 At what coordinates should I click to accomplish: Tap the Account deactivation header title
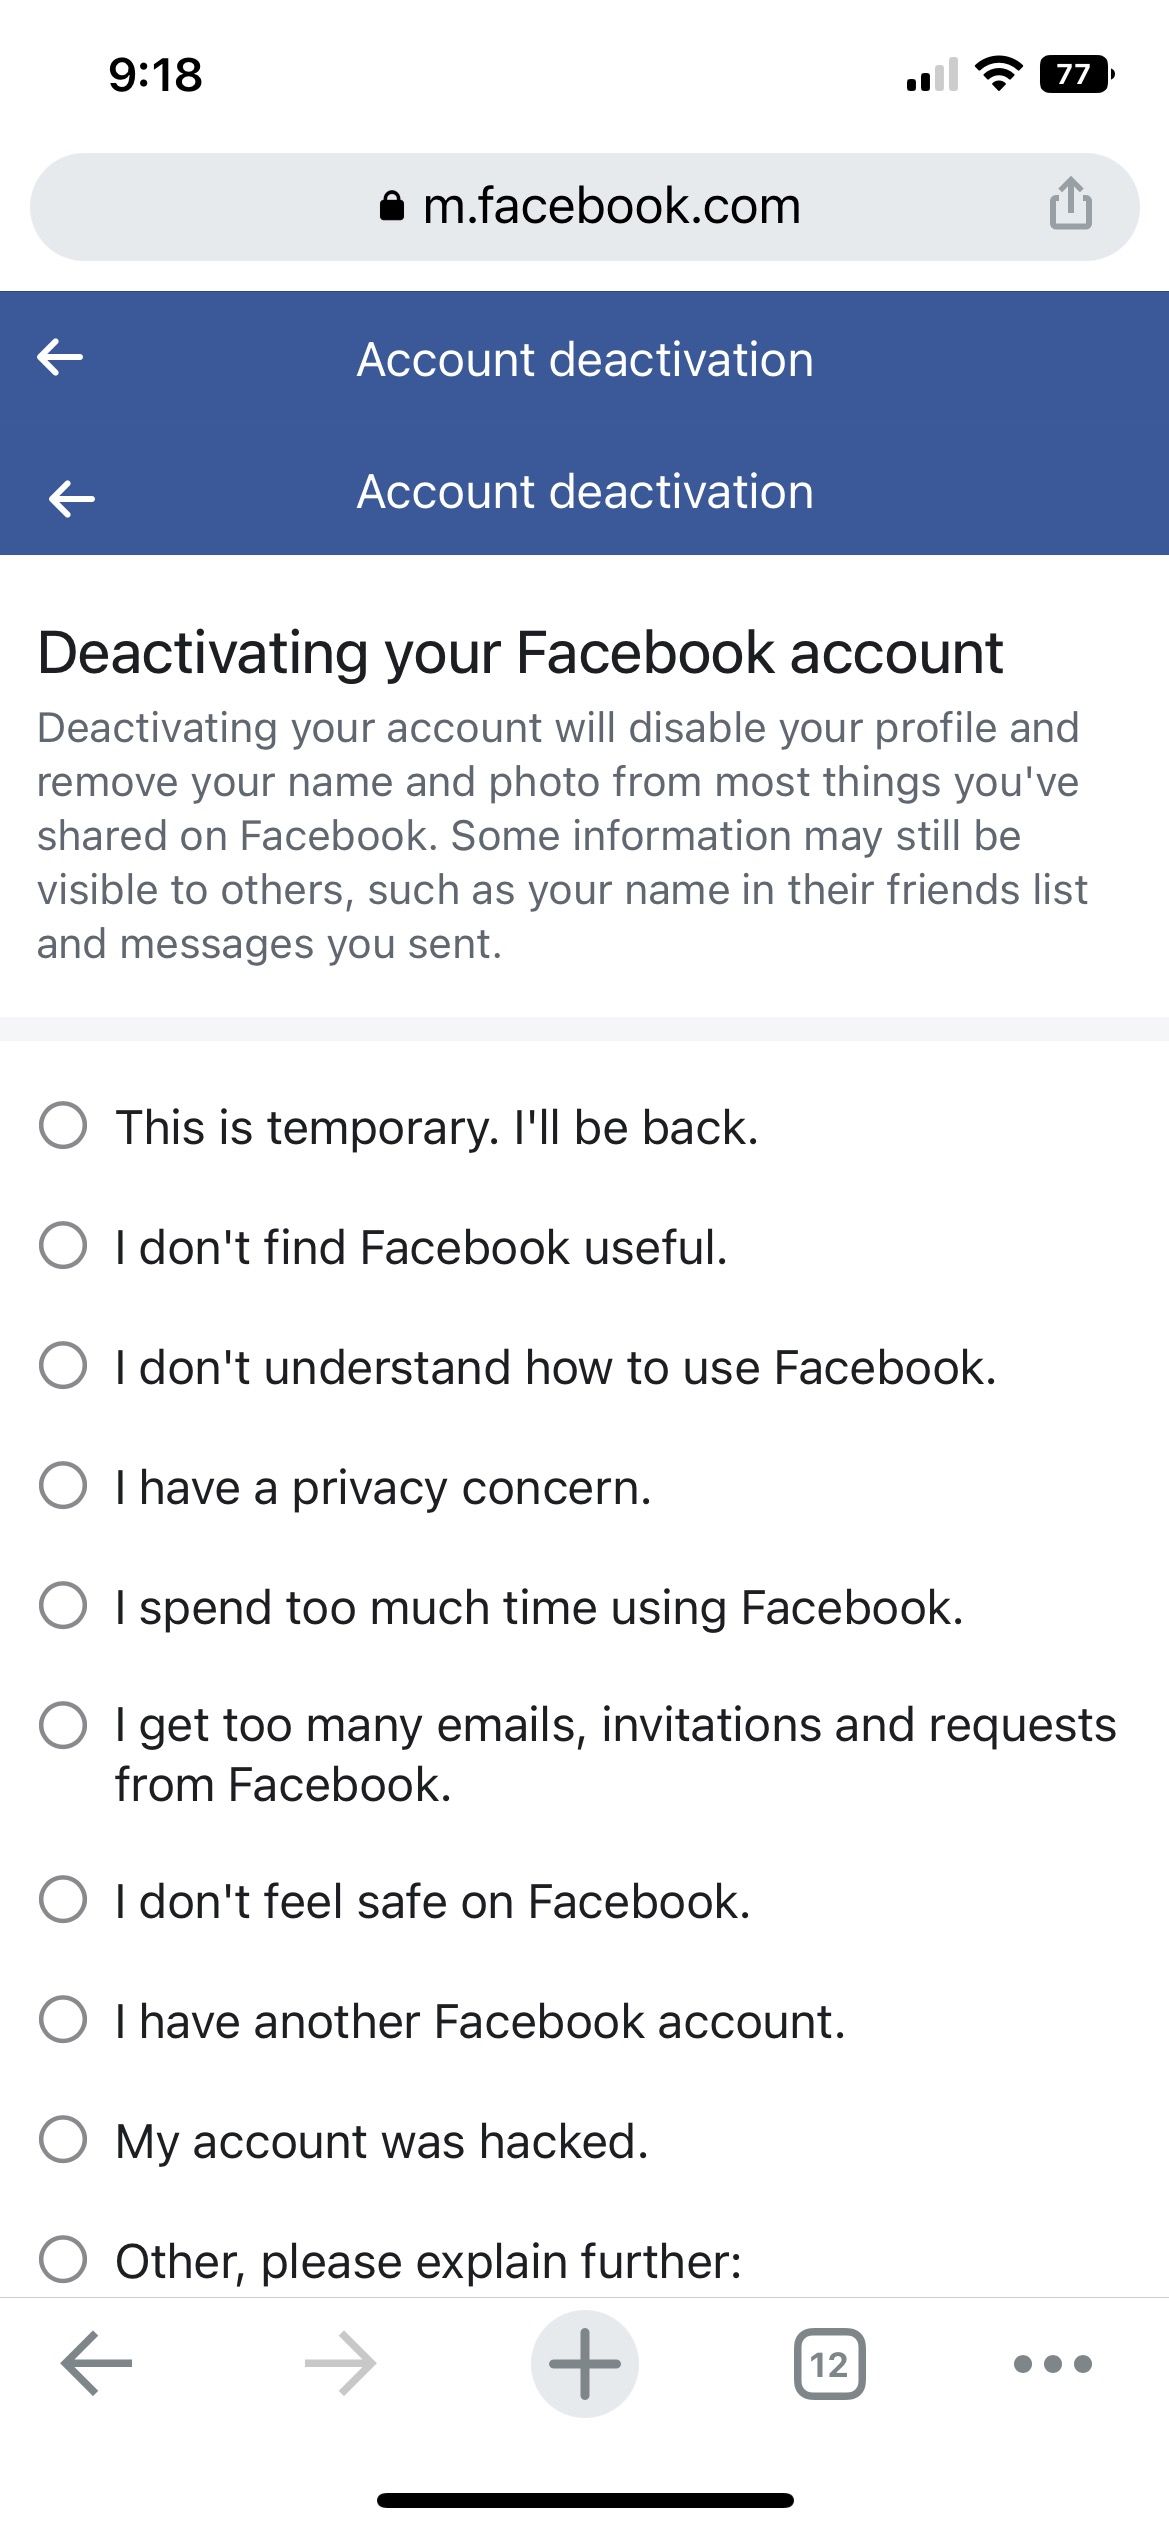coord(584,359)
